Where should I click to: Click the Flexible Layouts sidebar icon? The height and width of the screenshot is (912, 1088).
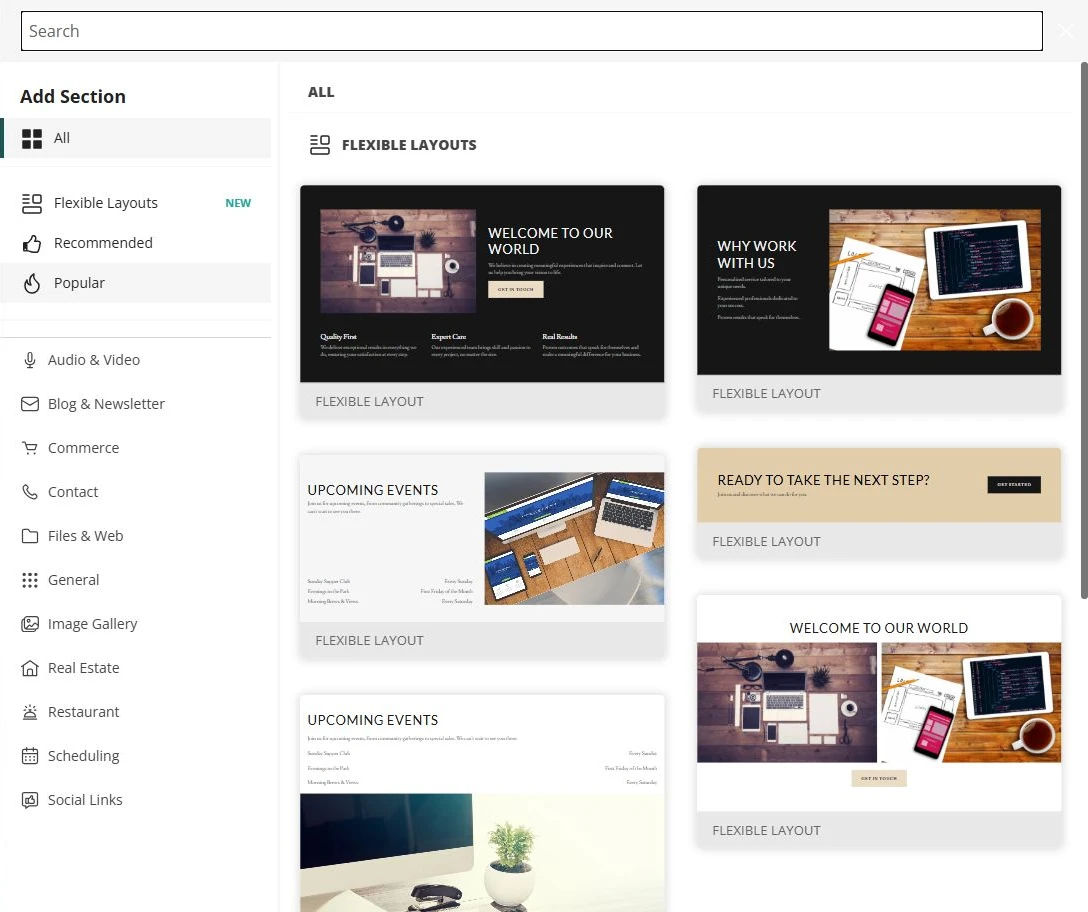(x=32, y=203)
